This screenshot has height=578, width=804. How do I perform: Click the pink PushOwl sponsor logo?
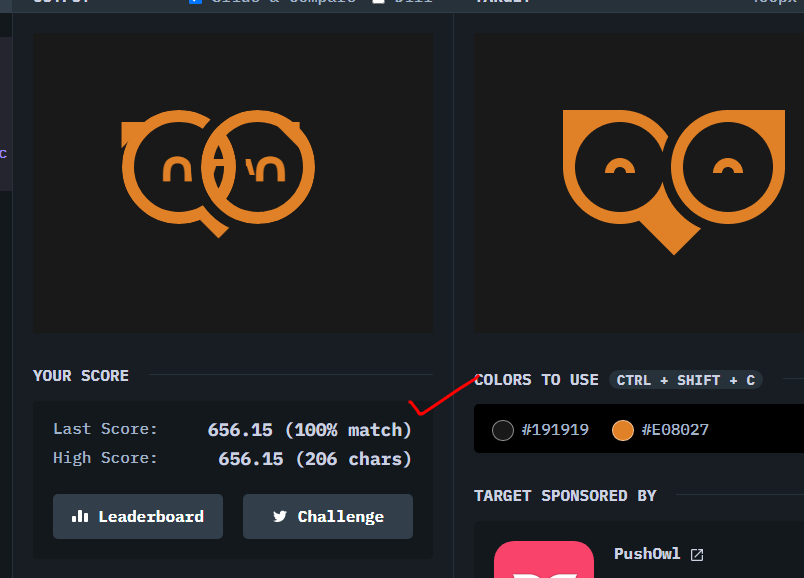(x=544, y=560)
